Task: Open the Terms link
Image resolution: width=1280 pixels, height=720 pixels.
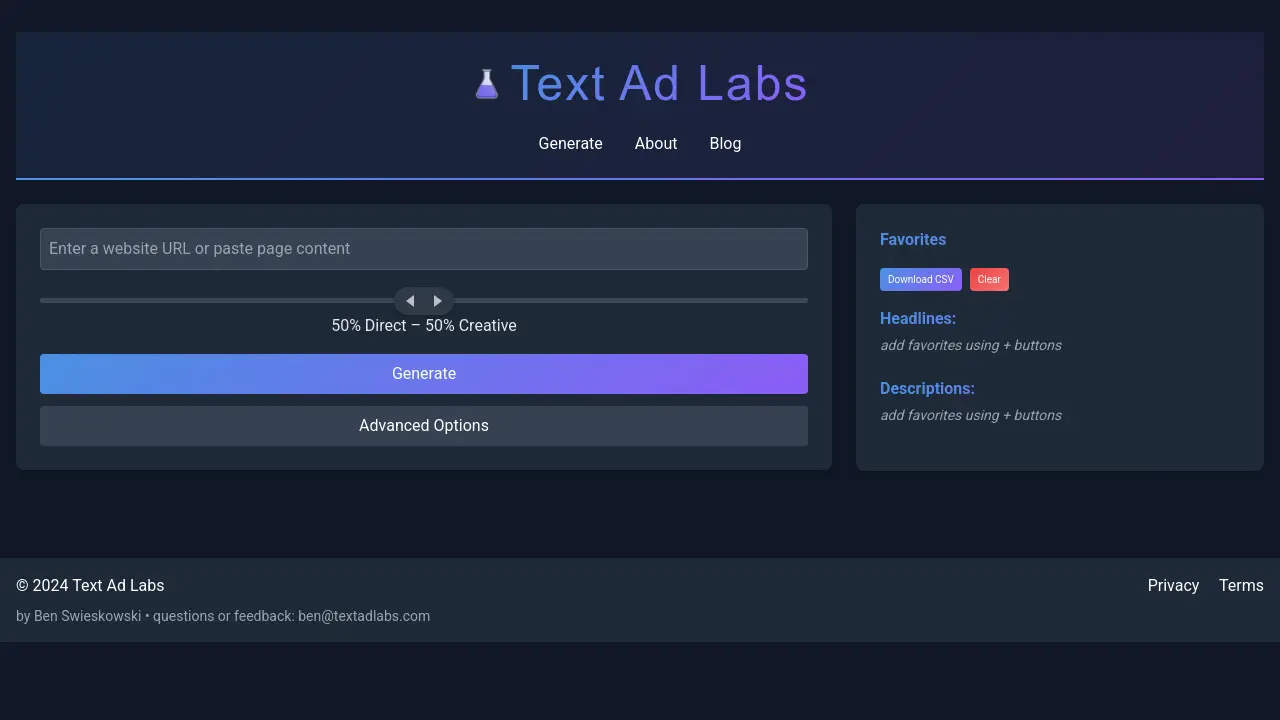Action: (x=1241, y=586)
